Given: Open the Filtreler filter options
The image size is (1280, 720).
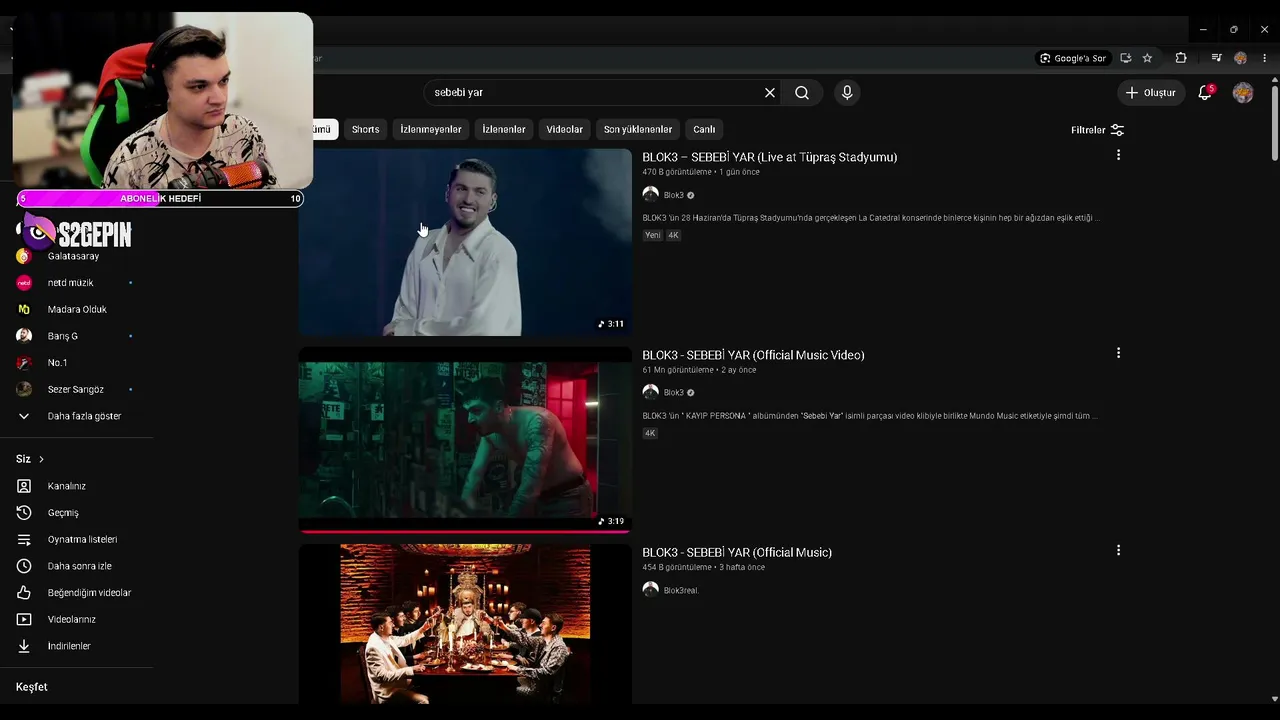Looking at the screenshot, I should click(1097, 130).
